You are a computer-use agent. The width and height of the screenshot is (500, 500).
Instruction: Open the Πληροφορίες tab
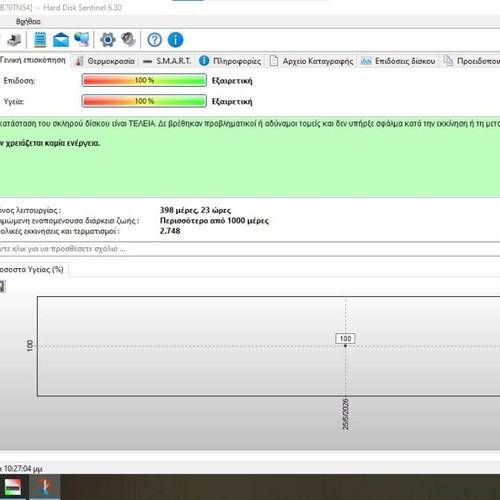230,61
